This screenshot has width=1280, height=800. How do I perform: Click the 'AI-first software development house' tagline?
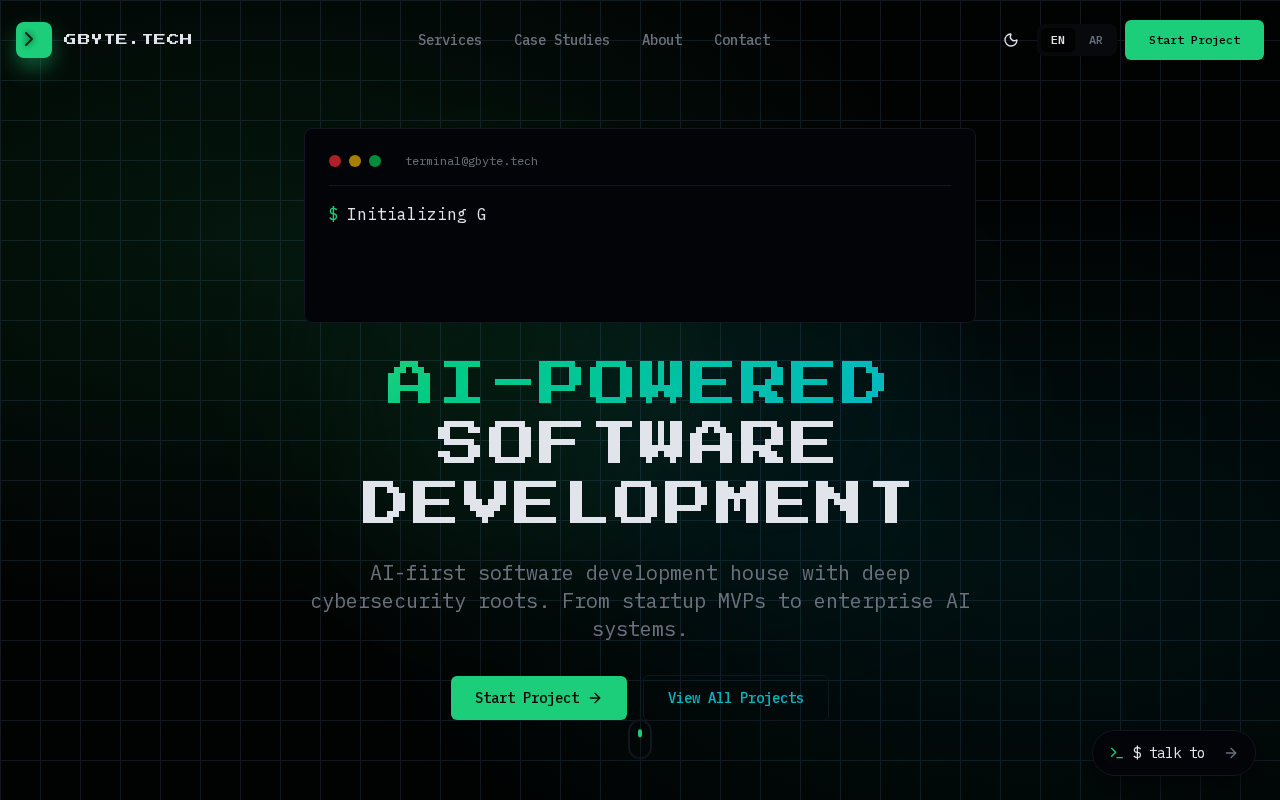click(x=640, y=601)
